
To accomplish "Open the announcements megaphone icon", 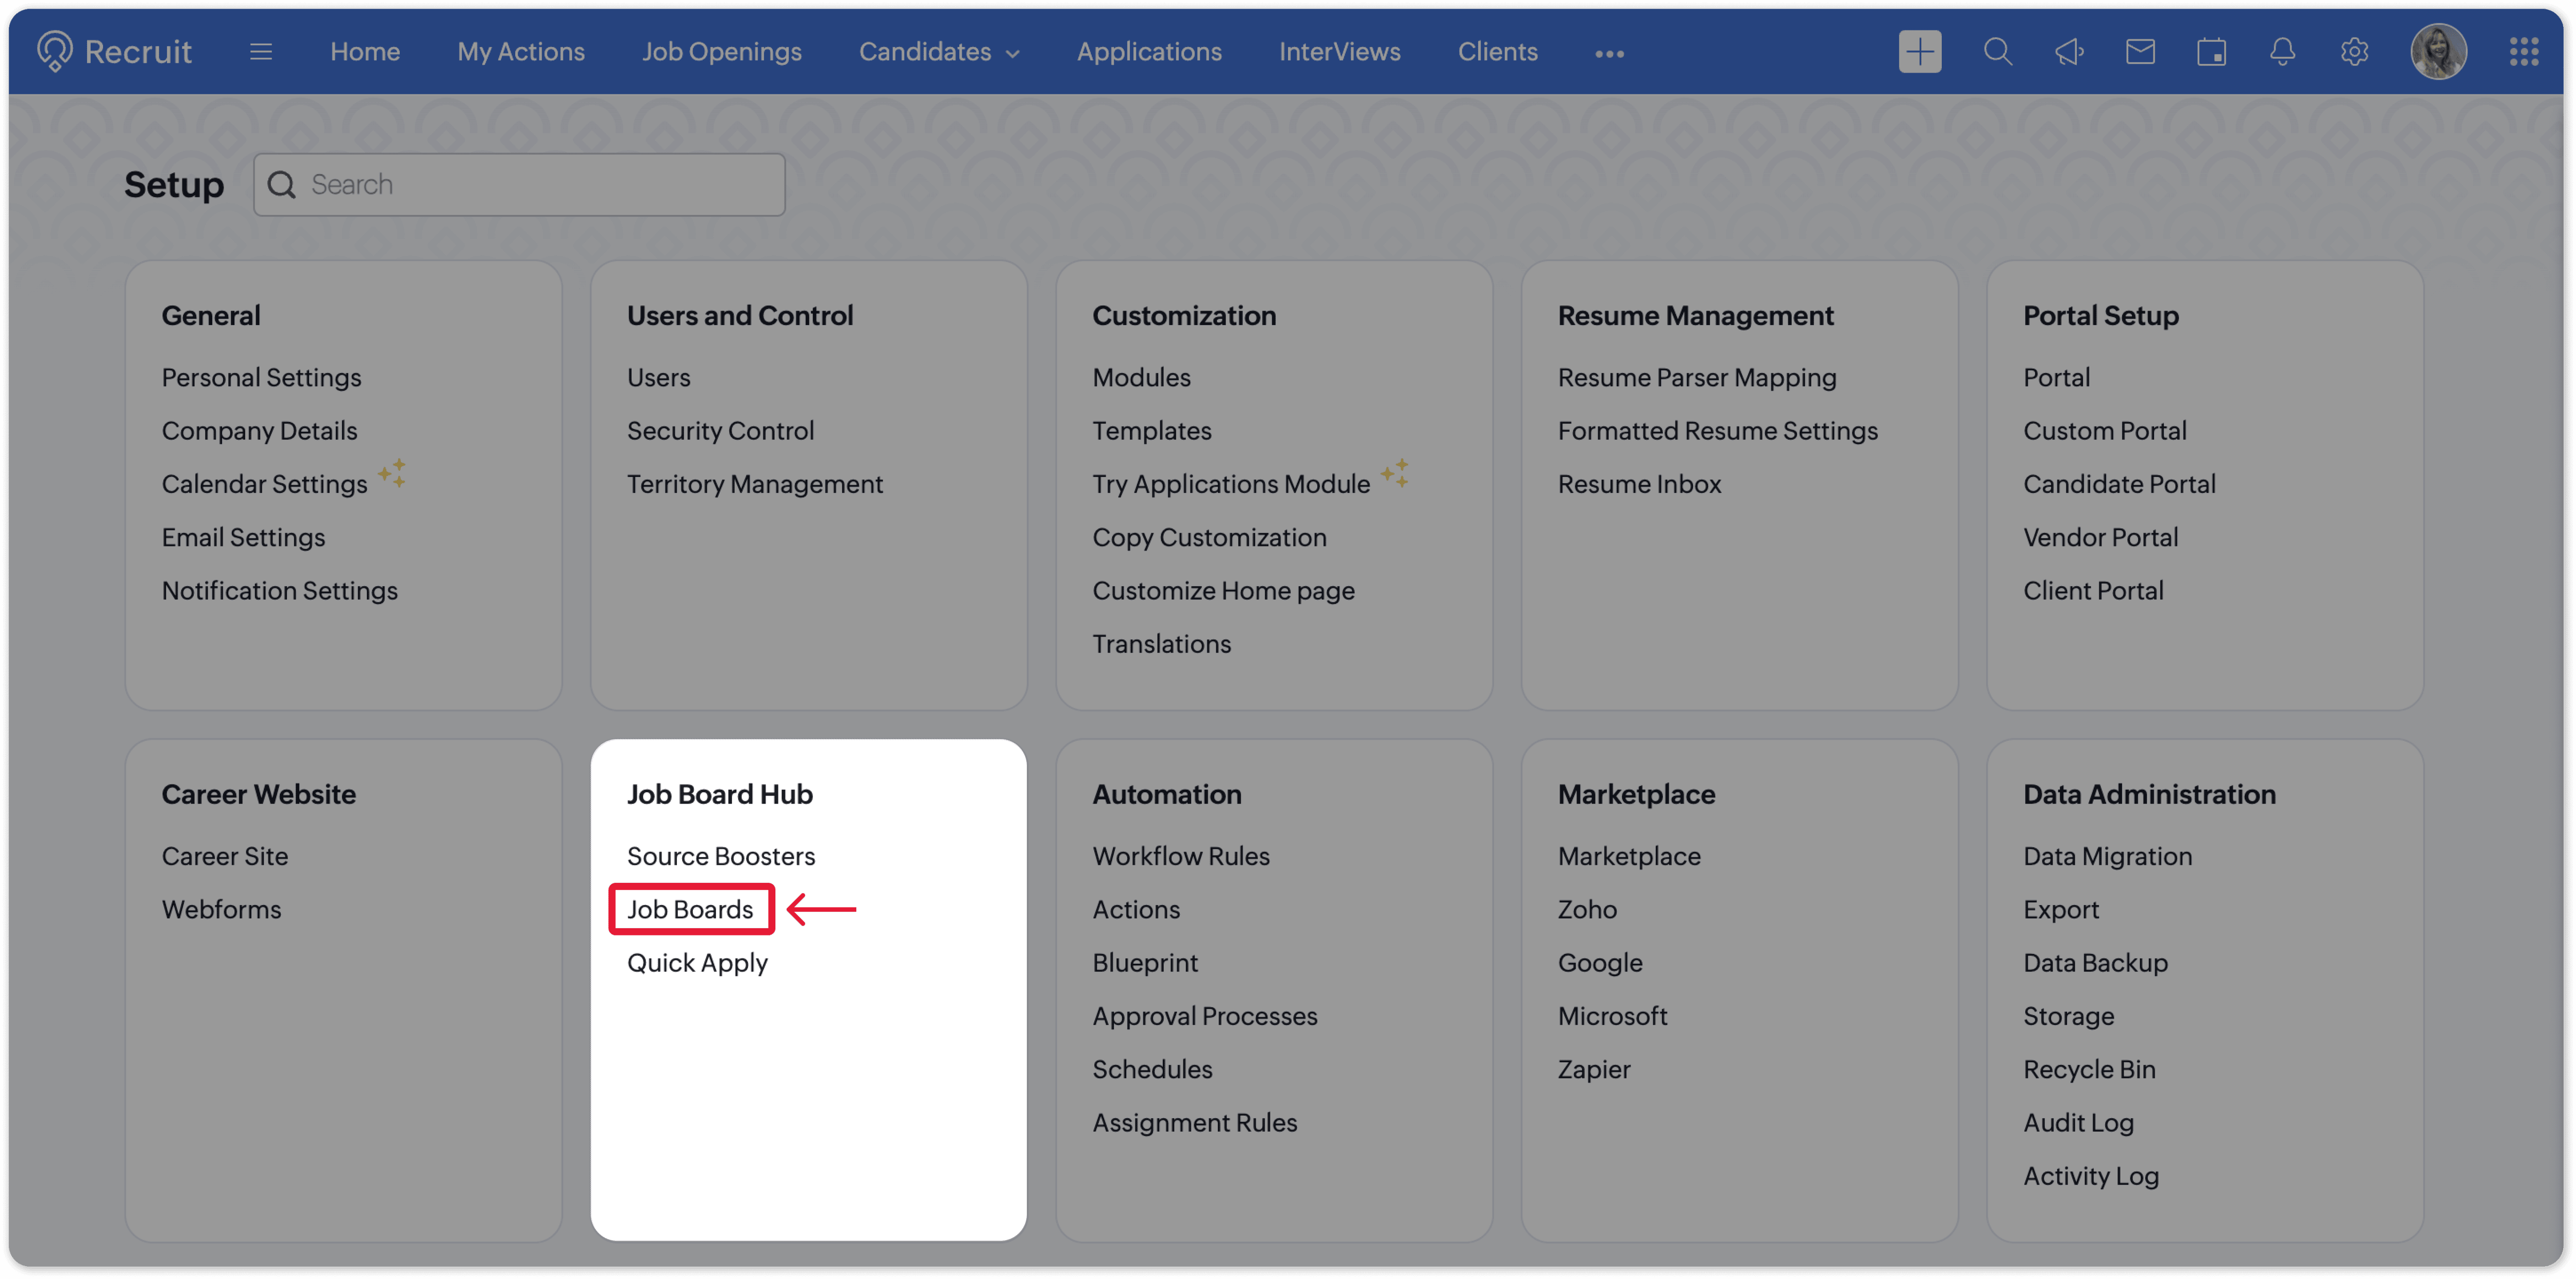I will 2069,52.
